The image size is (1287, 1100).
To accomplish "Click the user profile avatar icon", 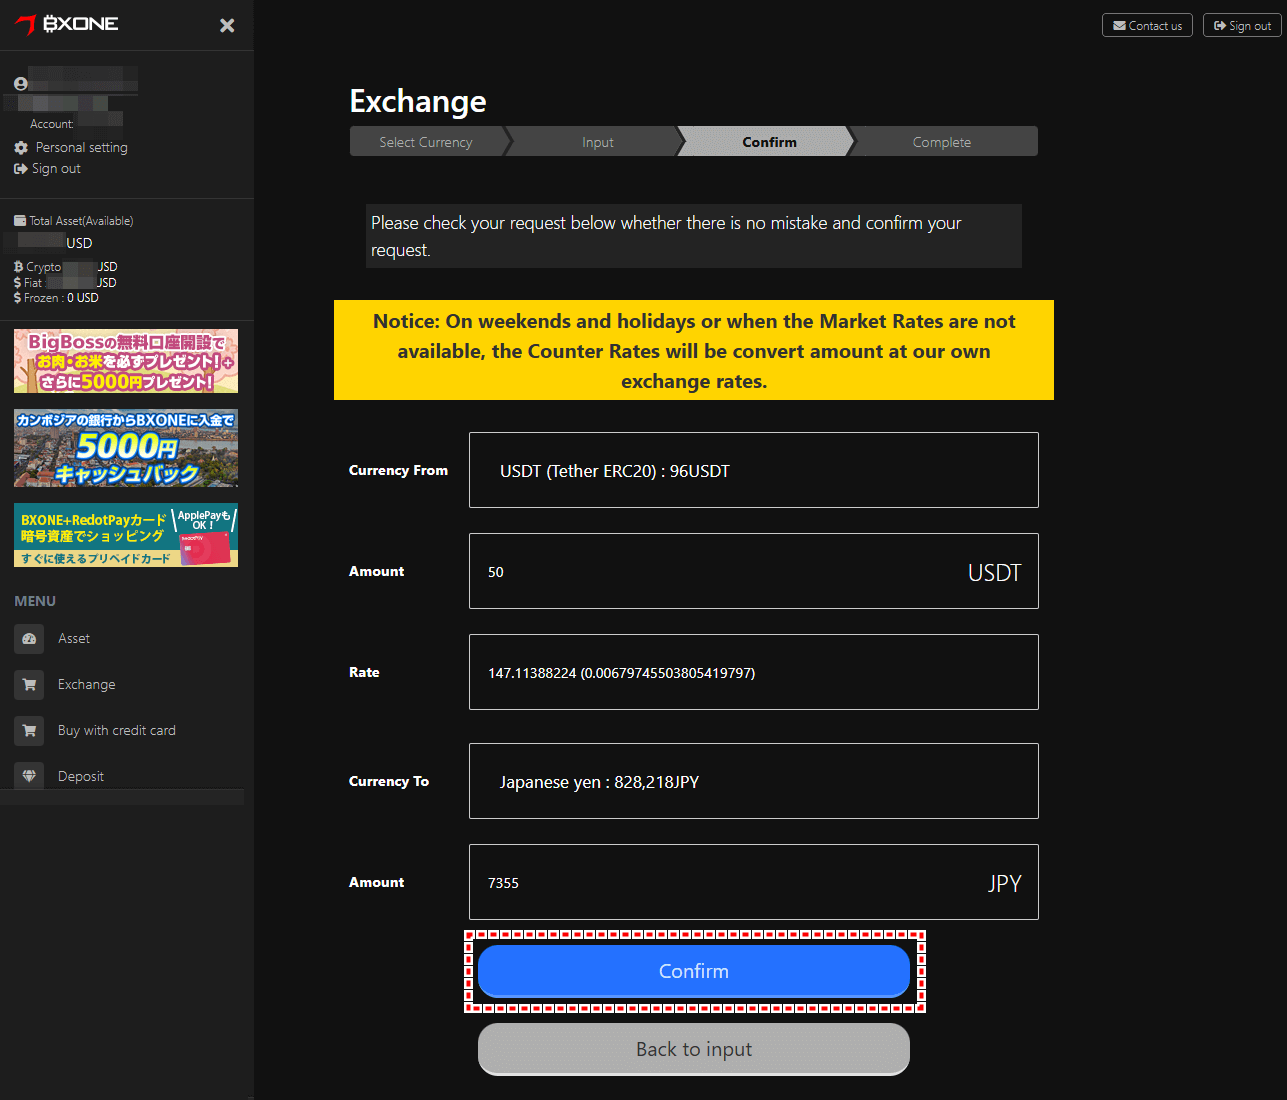I will click(x=20, y=84).
